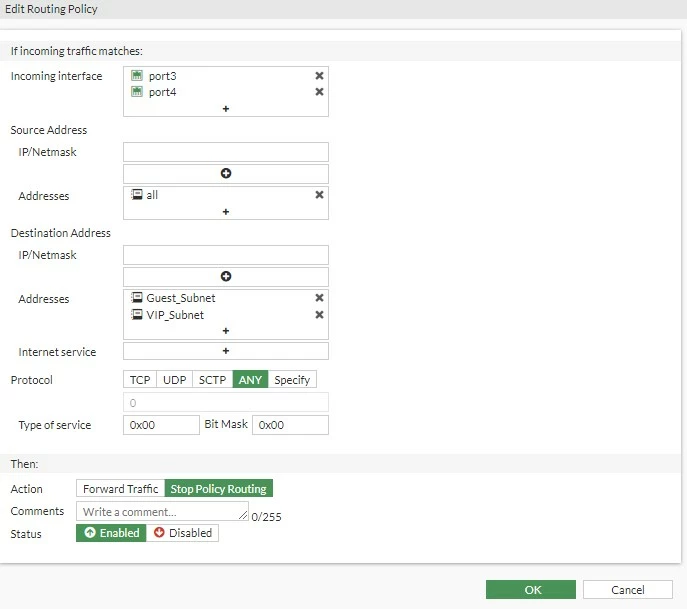Remove VIP_Subnet from destination addresses
Viewport: 687px width, 609px height.
(x=319, y=315)
